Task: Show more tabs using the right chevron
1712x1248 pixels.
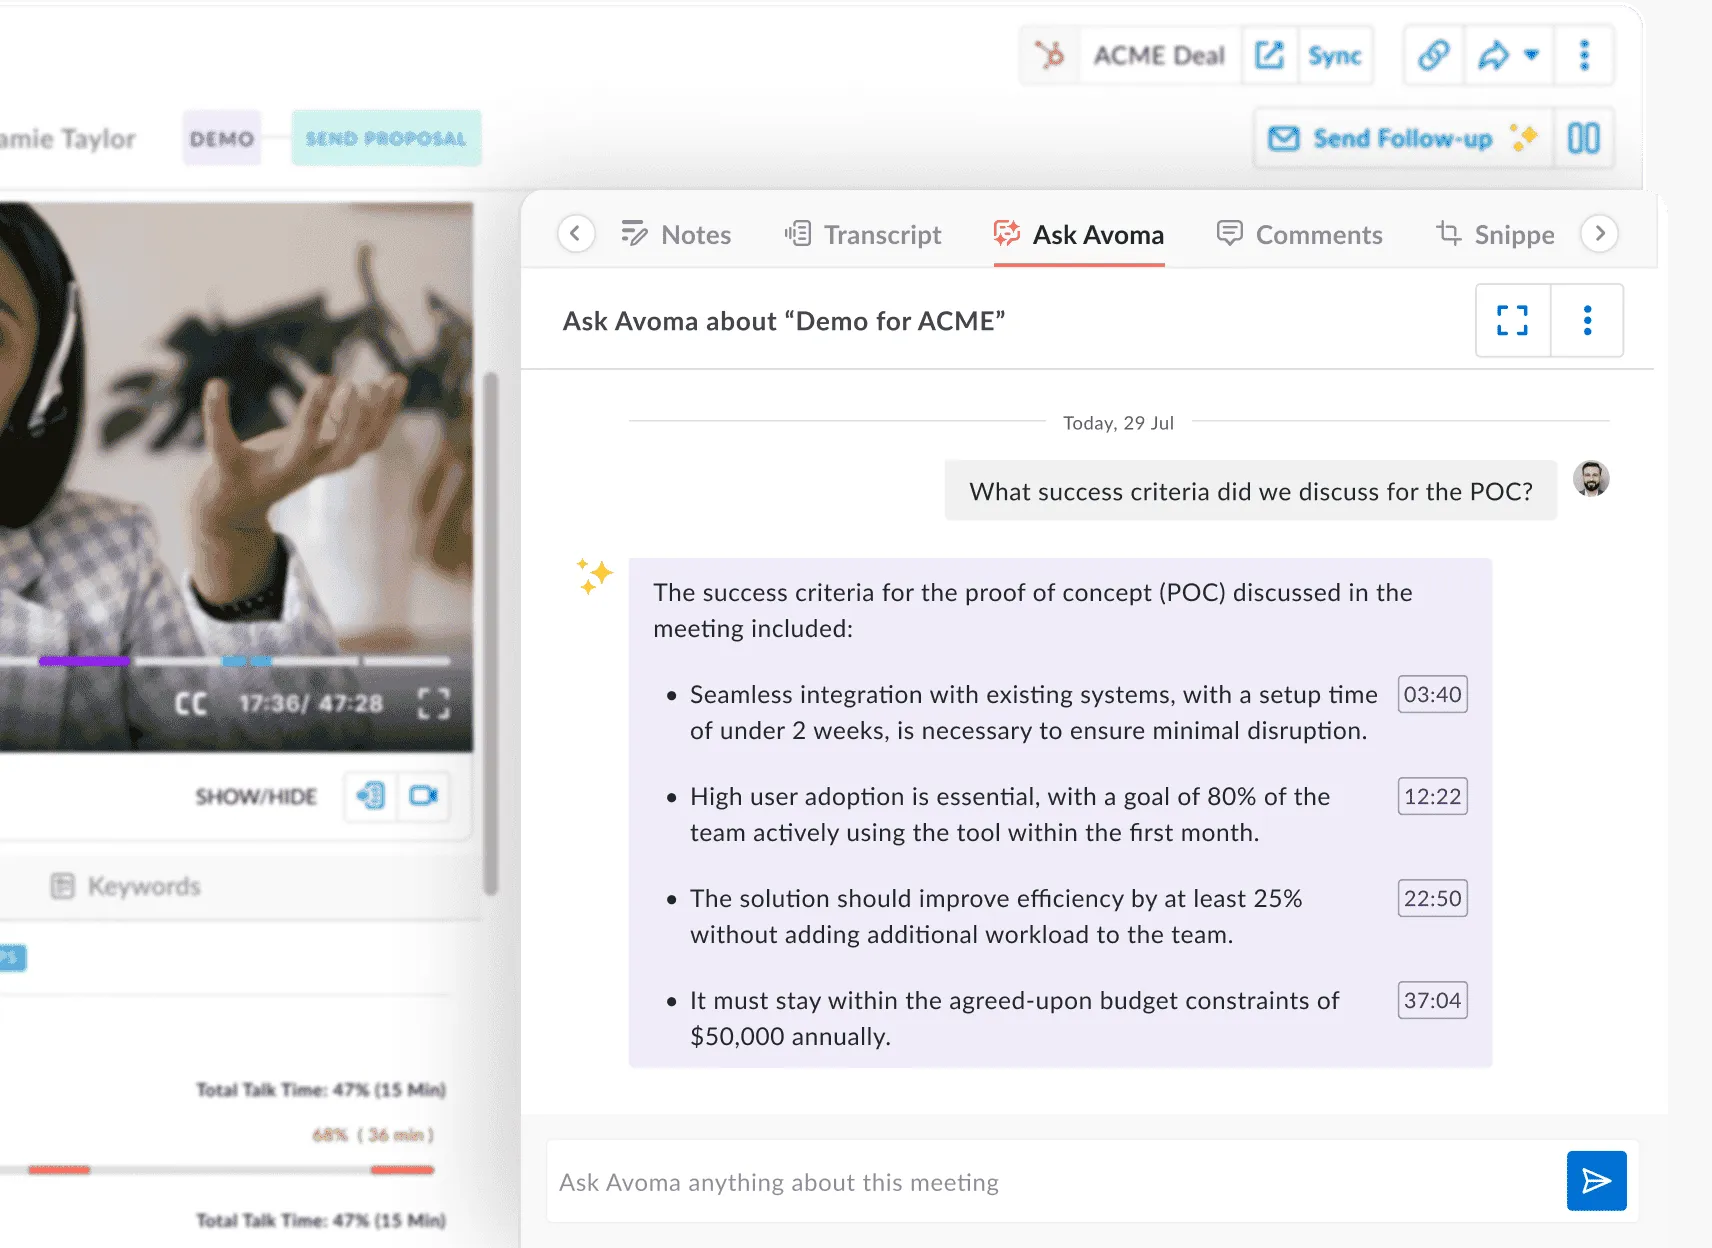Action: [1600, 234]
